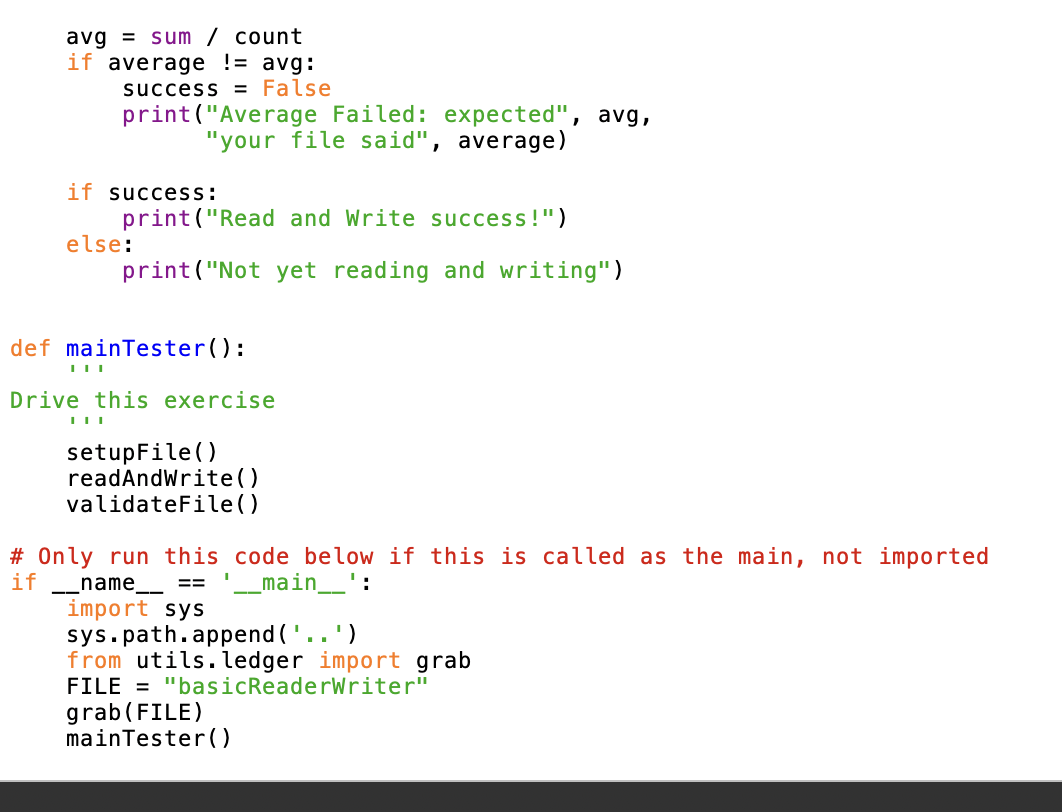Screen dimensions: 1062x812
Task: Click the mainTester function name
Action: [x=135, y=348]
